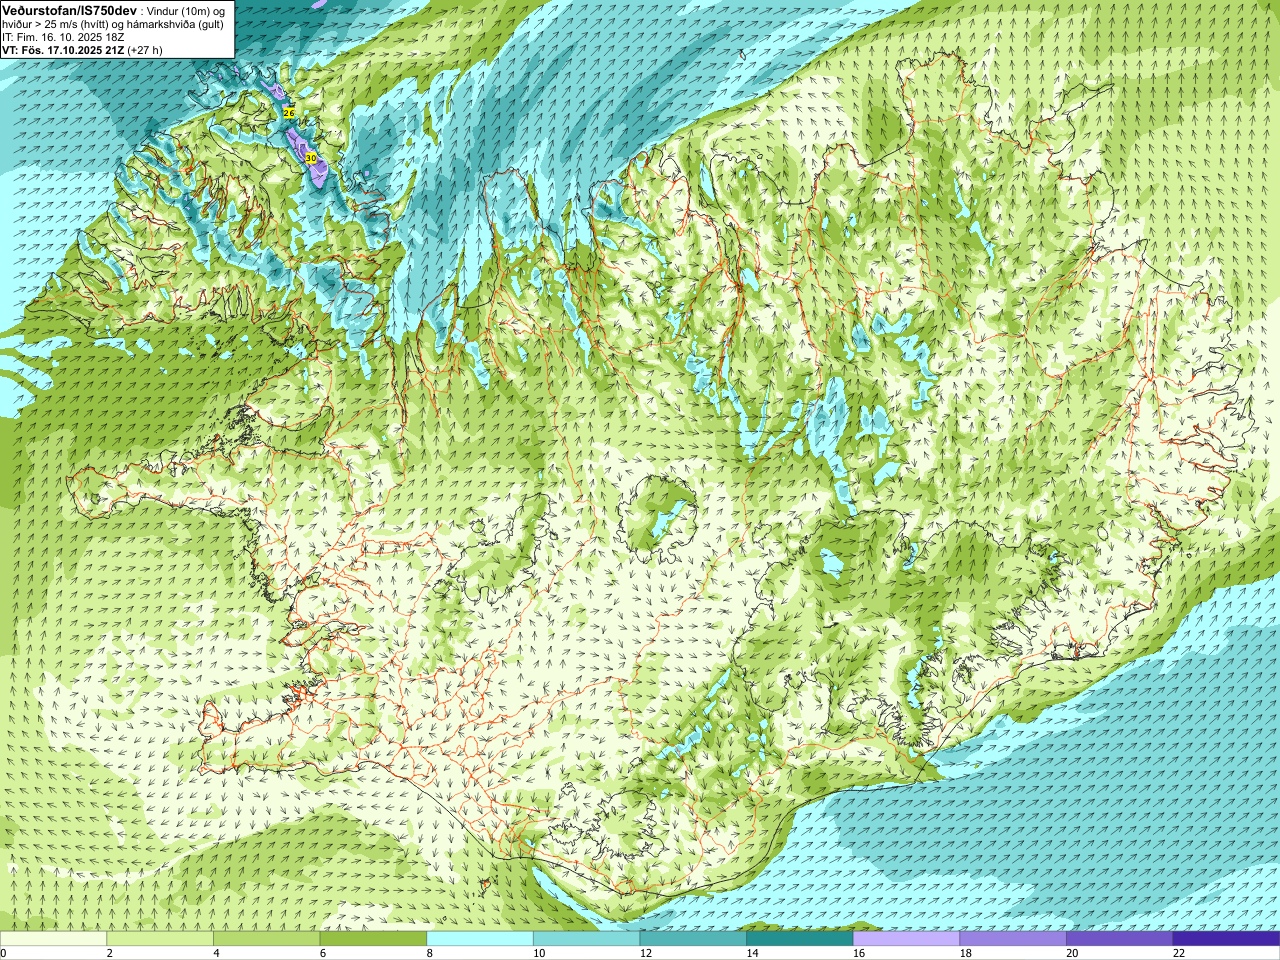The height and width of the screenshot is (960, 1280).
Task: Click the legend scale label 14
Action: 752,953
